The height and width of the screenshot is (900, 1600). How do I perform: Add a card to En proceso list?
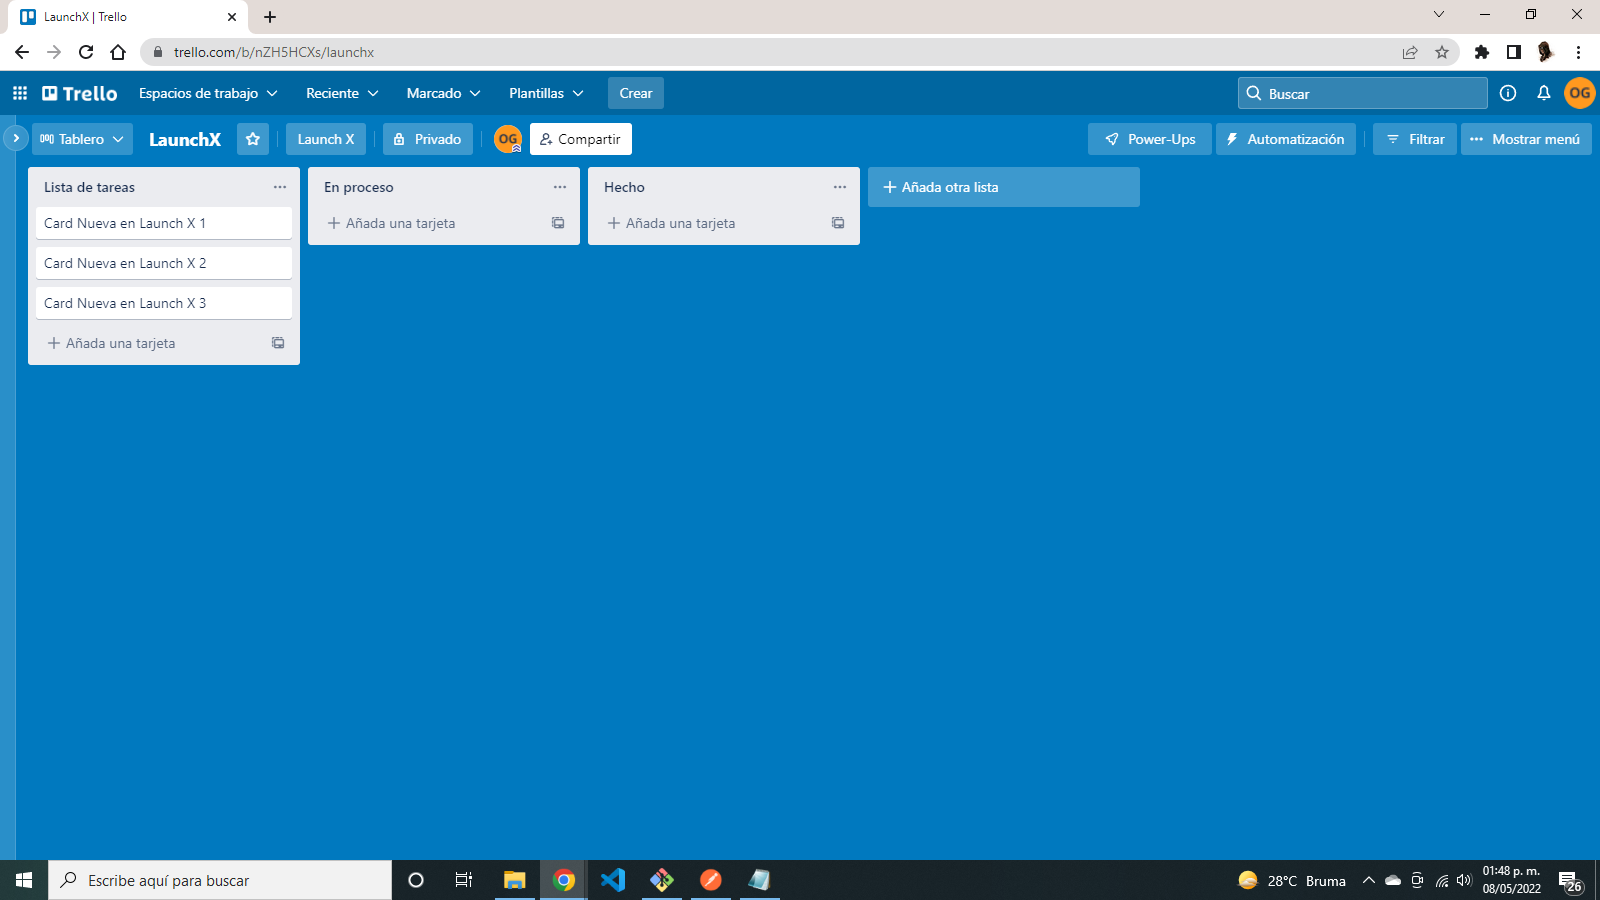[428, 223]
